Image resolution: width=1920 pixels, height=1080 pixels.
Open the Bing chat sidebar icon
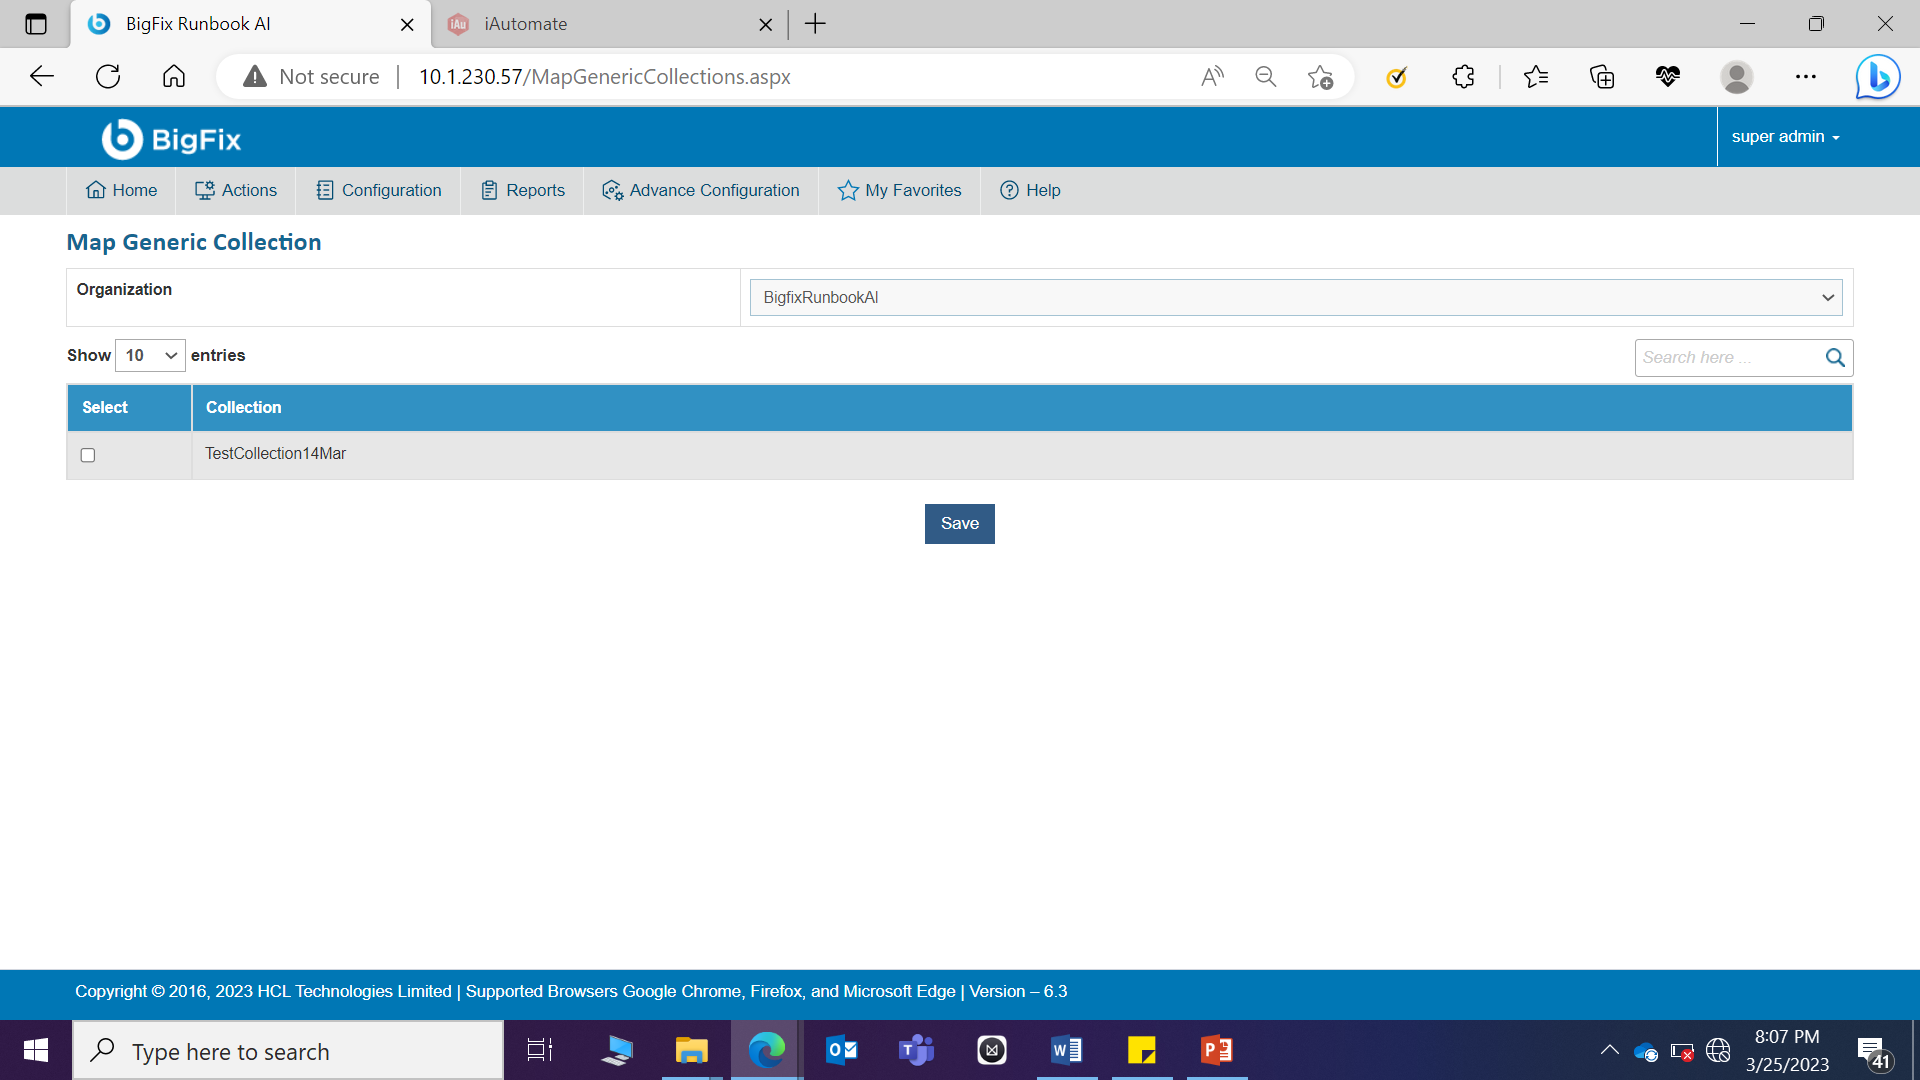1877,77
